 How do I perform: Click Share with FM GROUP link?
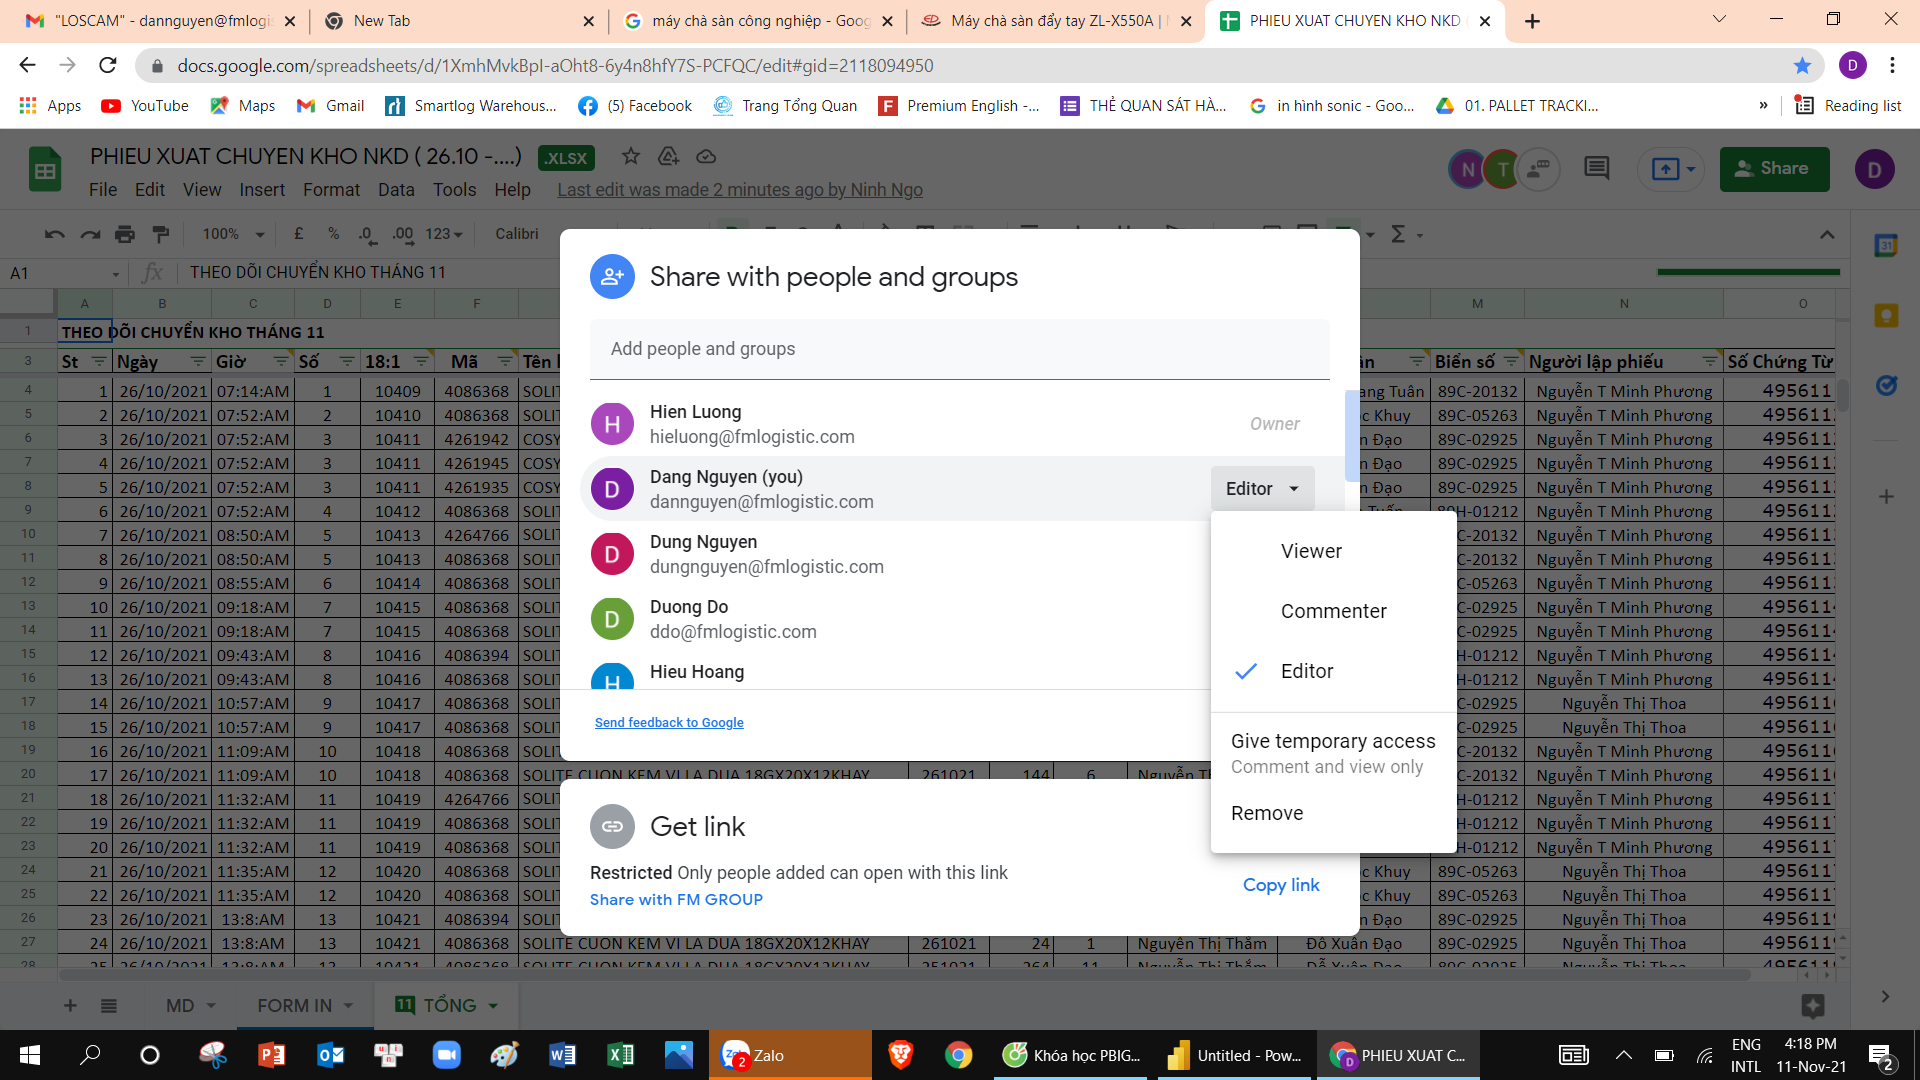tap(676, 899)
